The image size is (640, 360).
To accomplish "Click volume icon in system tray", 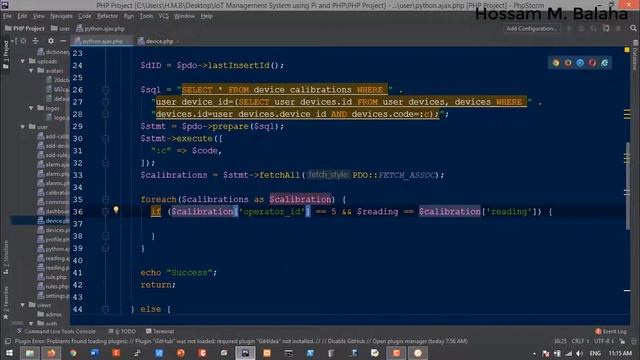I will click(580, 353).
